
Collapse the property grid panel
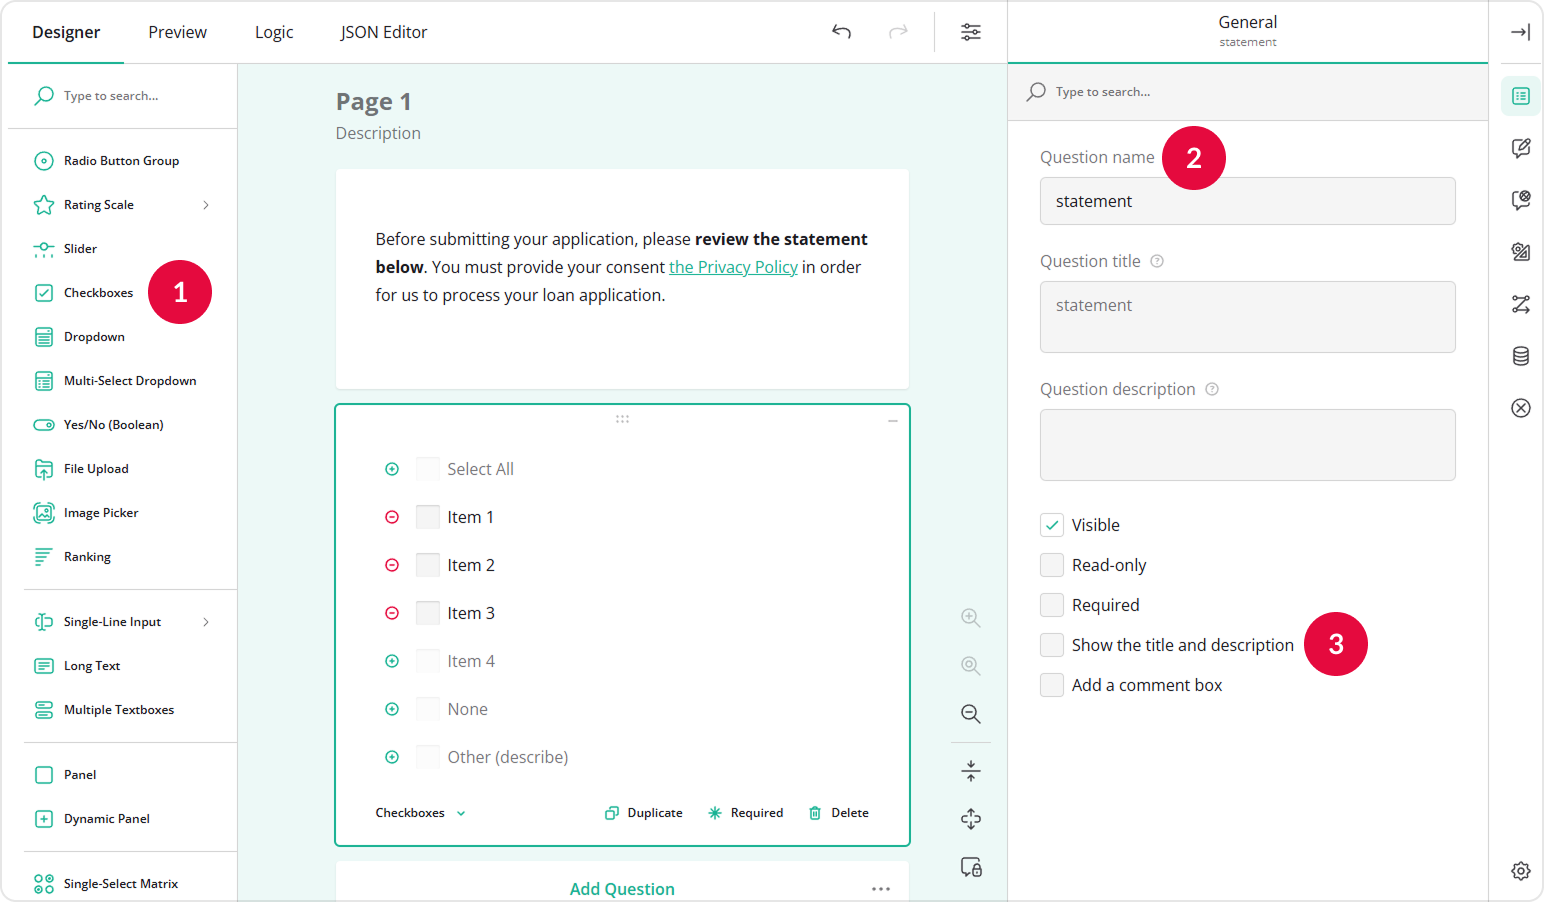tap(1519, 31)
